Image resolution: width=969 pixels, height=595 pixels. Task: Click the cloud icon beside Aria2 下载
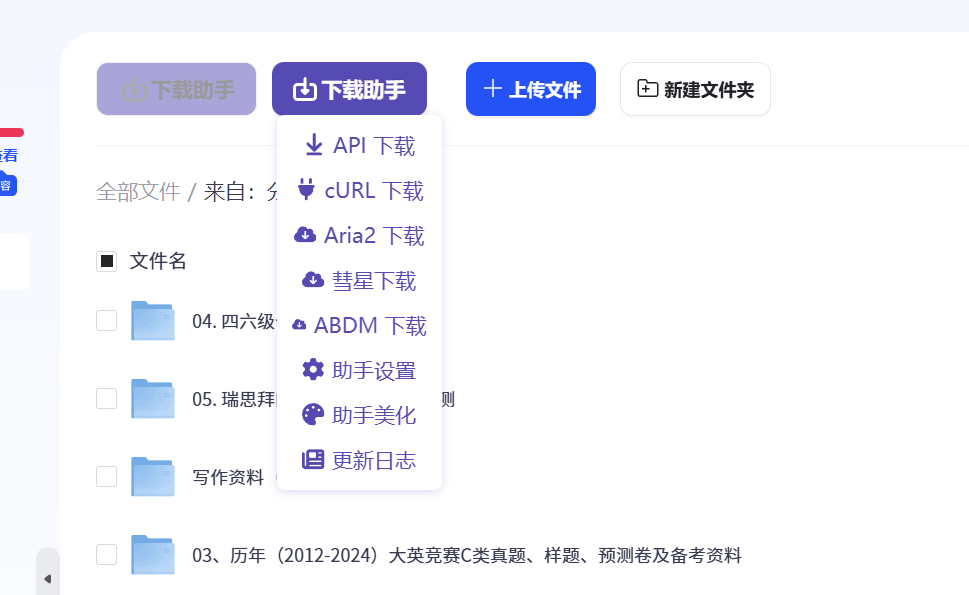(305, 235)
